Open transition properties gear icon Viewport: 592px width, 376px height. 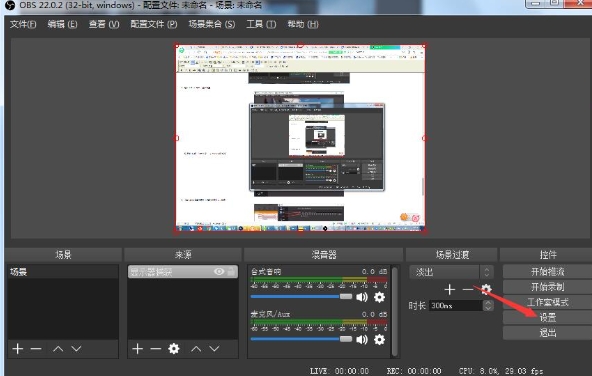pyautogui.click(x=486, y=290)
